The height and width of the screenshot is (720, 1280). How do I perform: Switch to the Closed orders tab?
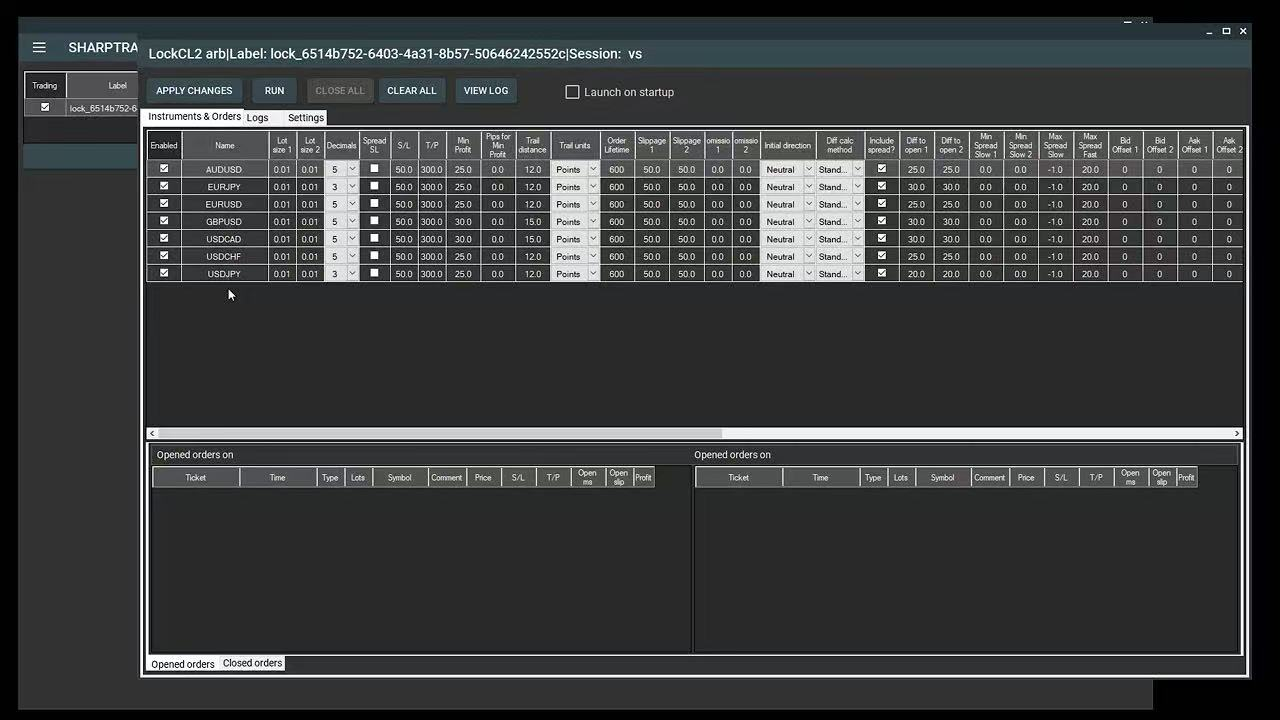[252, 663]
